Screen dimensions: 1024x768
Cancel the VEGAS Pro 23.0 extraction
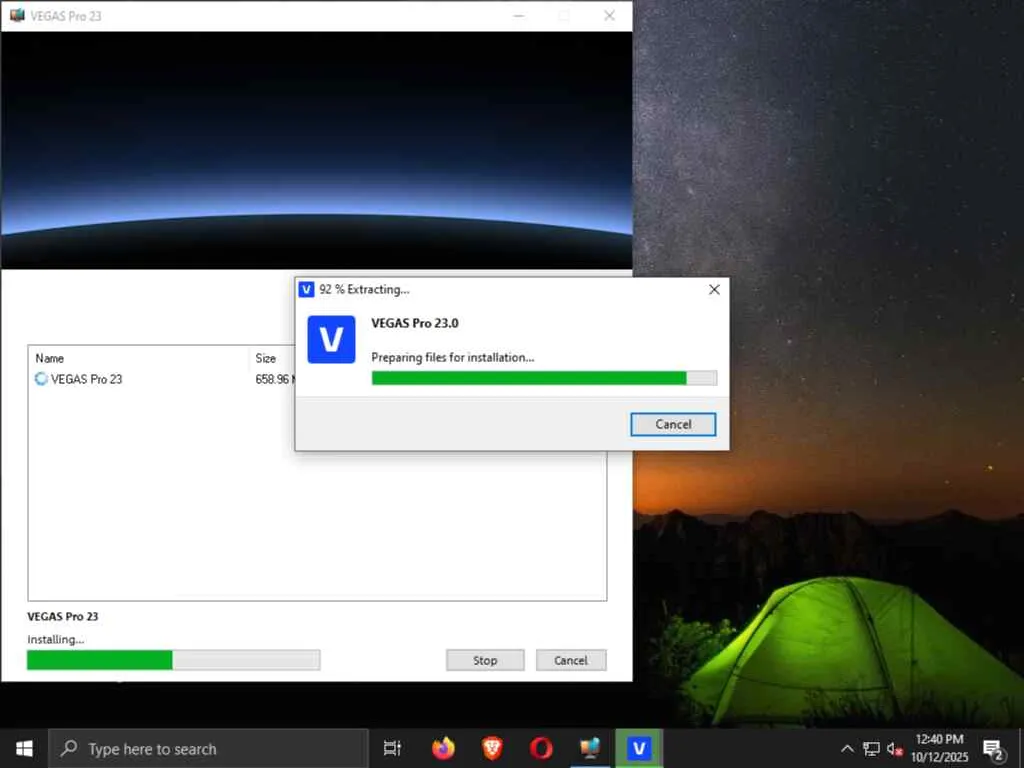coord(673,424)
